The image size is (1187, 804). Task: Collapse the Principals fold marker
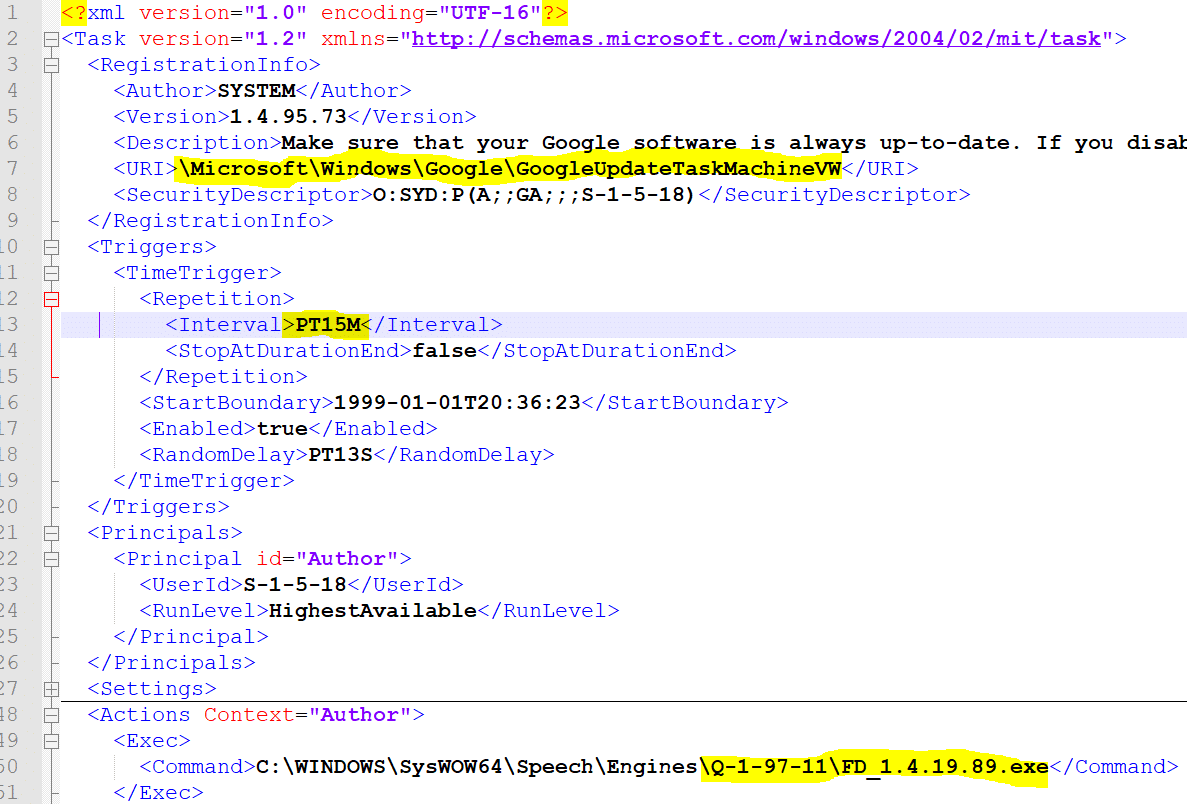coord(51,533)
